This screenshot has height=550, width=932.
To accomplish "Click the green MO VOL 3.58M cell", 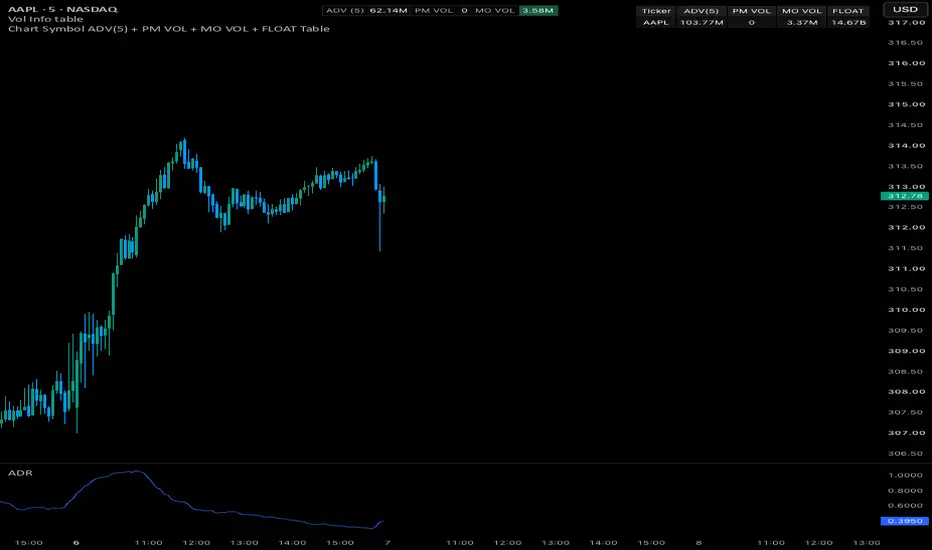I will coord(538,11).
